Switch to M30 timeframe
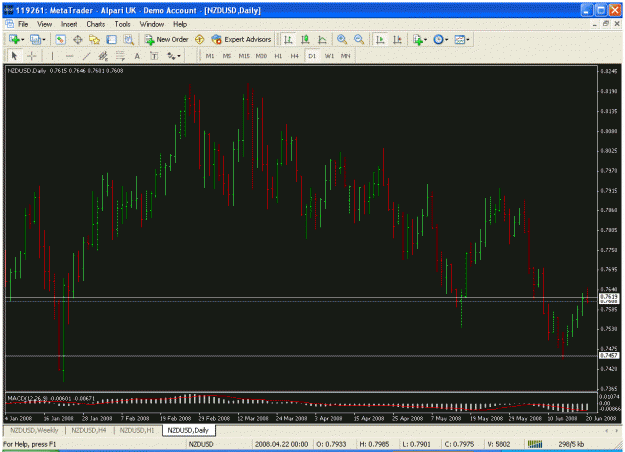Viewport: 625px width, 452px height. tap(261, 56)
